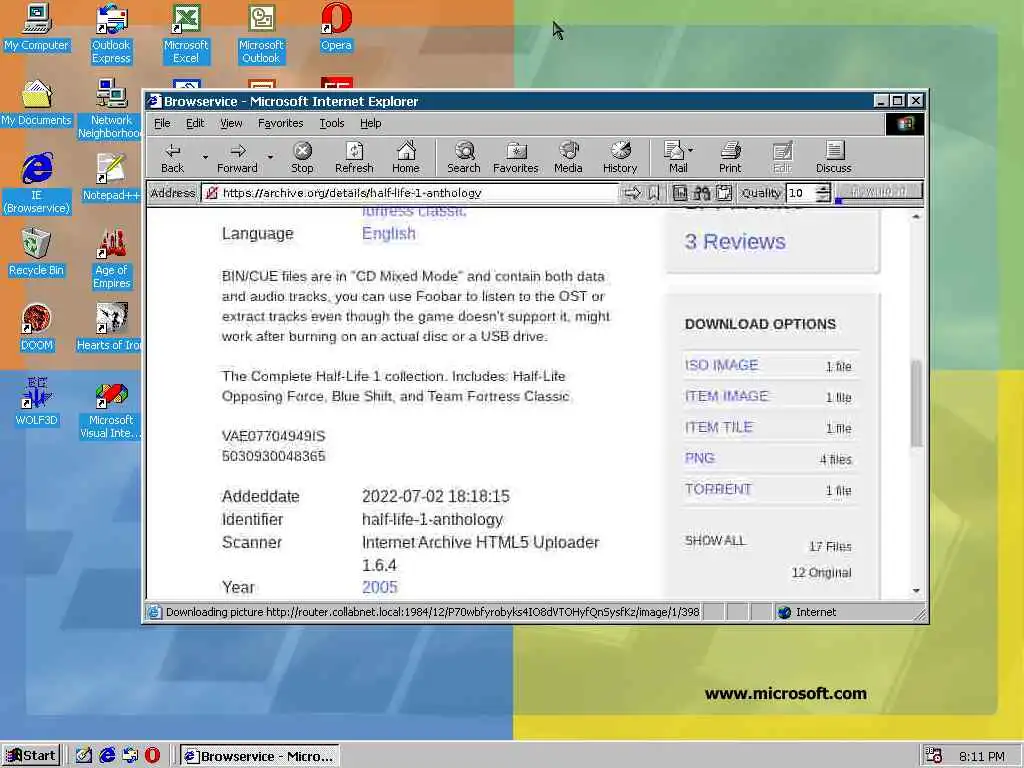
Task: Click the Back toolbar button
Action: tap(173, 157)
